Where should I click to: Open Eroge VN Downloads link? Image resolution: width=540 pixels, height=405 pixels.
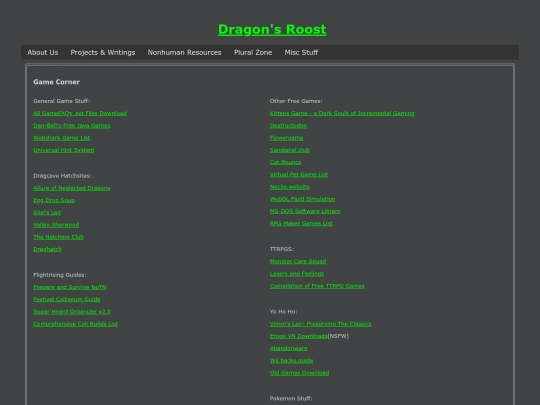pos(299,336)
